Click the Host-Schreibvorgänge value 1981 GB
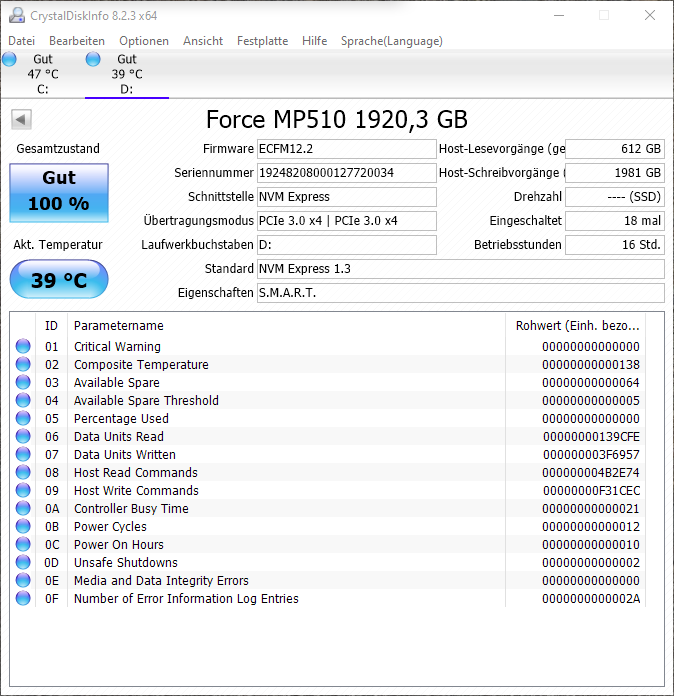This screenshot has height=696, width=674. [615, 173]
